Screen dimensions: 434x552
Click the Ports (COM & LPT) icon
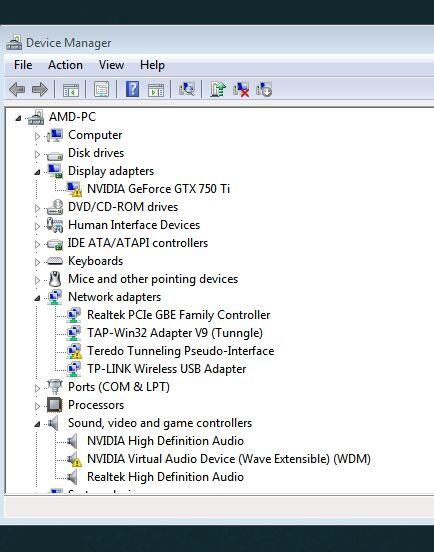click(55, 387)
